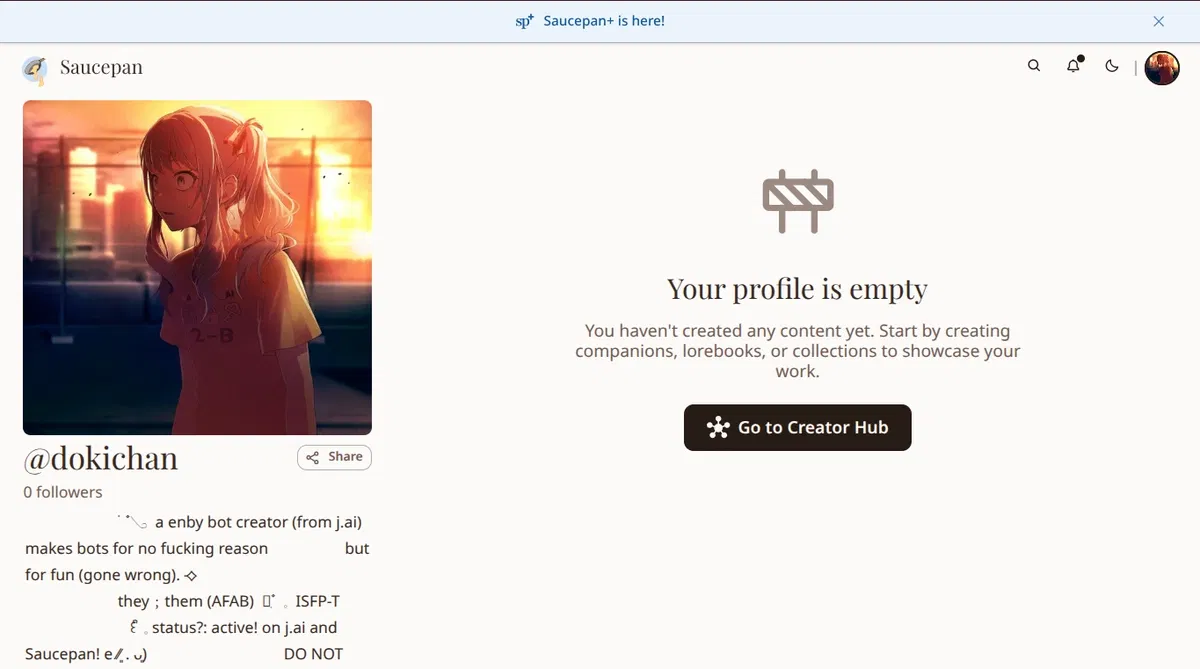Click the @dokichan username heading
This screenshot has height=669, width=1200.
pyautogui.click(x=101, y=458)
